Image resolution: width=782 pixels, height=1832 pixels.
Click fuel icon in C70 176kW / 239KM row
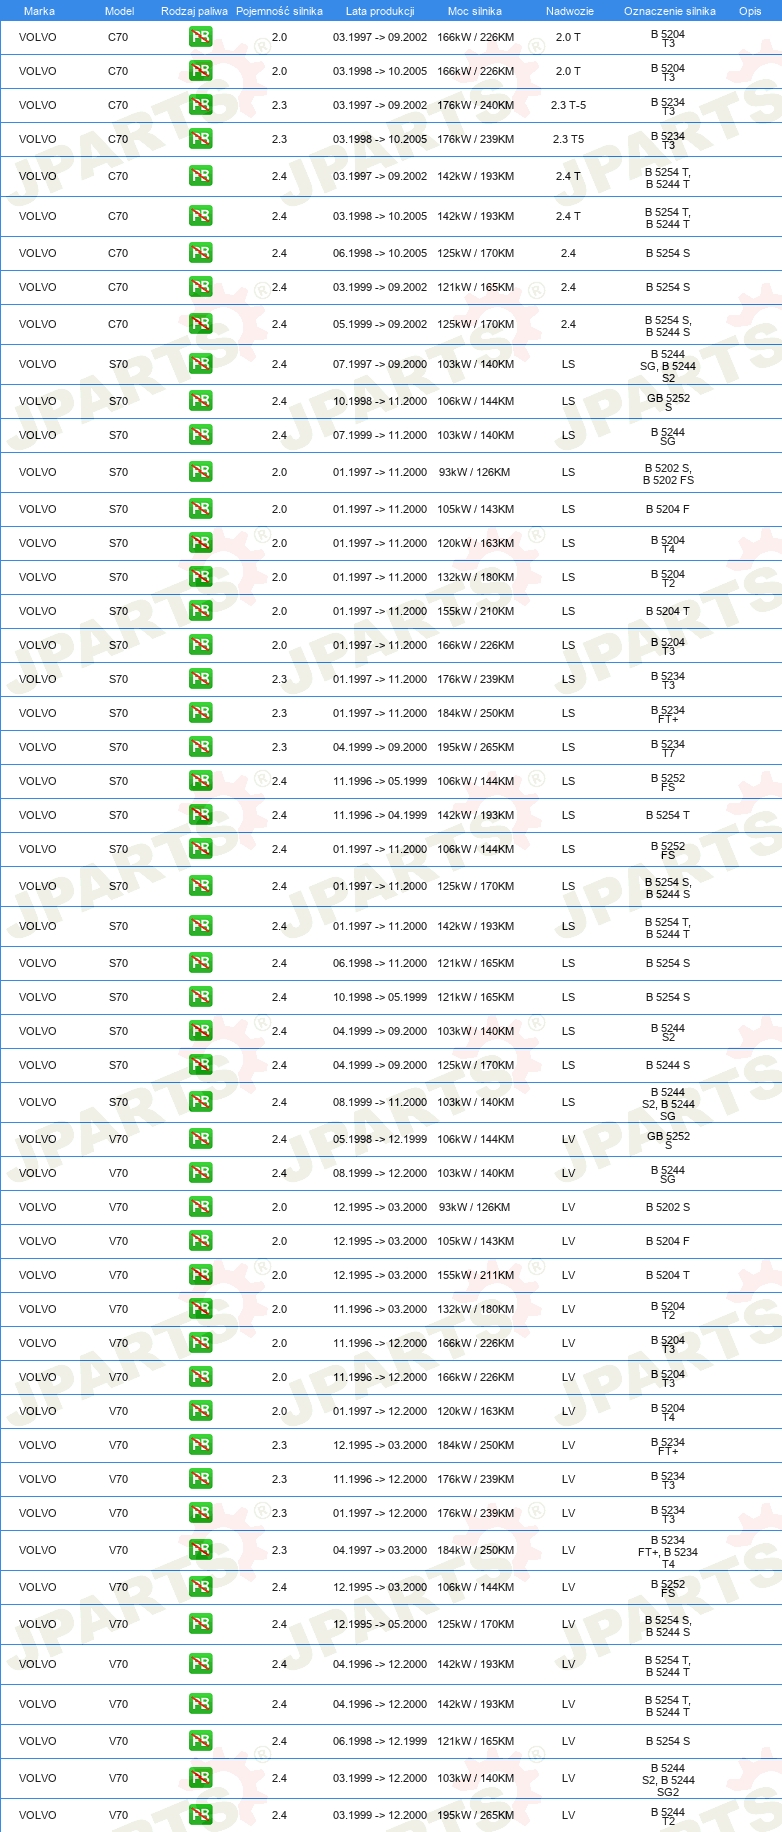(201, 139)
